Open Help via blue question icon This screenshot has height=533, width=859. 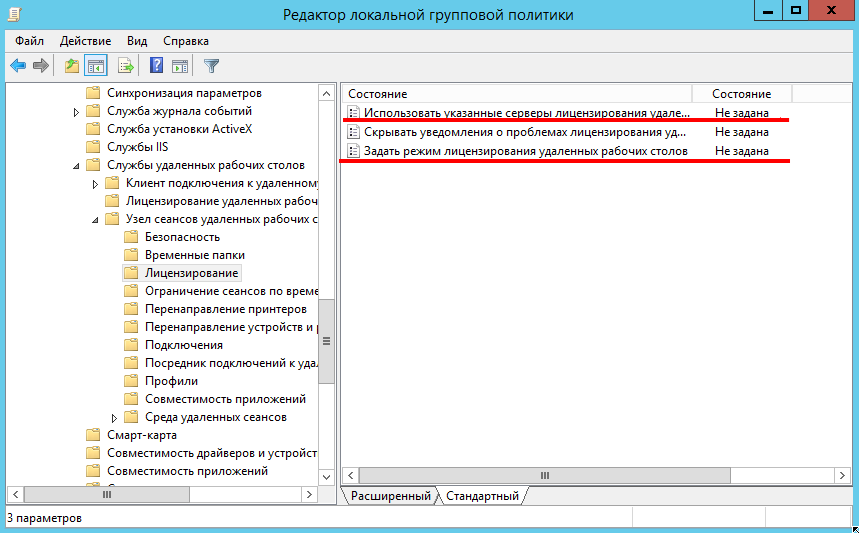[x=157, y=66]
